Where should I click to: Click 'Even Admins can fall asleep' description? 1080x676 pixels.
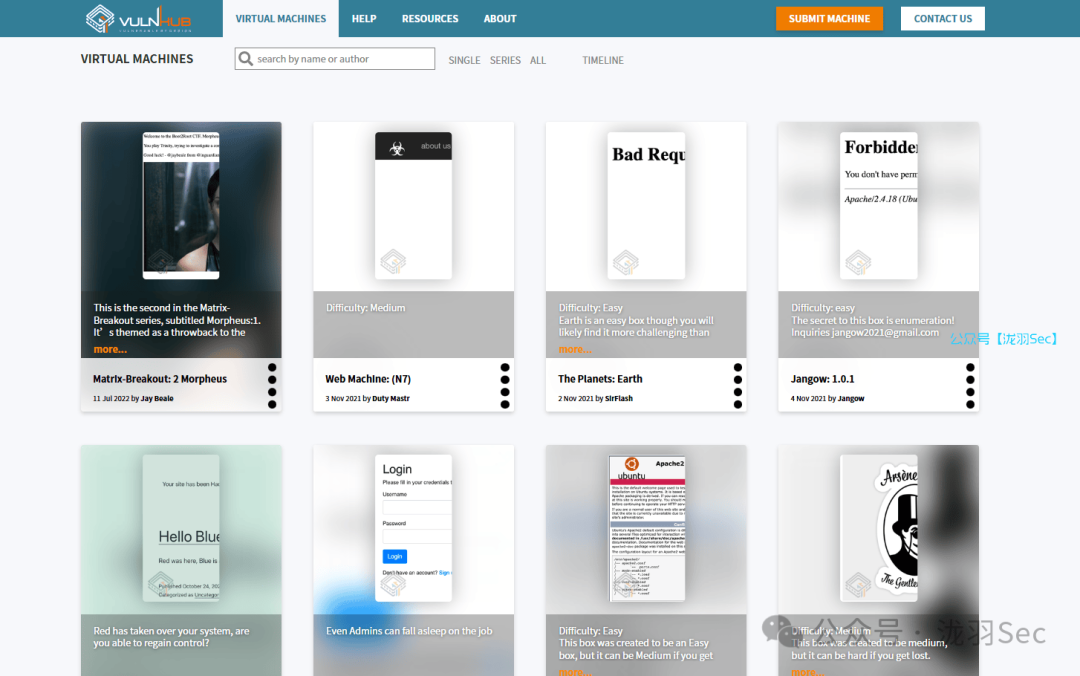point(409,631)
